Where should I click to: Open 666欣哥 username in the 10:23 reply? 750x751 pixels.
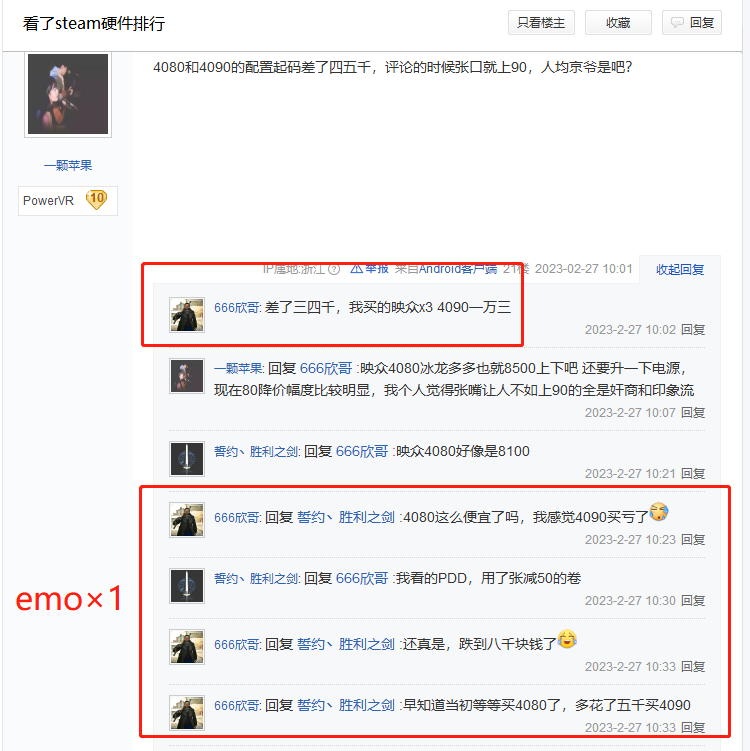click(x=237, y=518)
